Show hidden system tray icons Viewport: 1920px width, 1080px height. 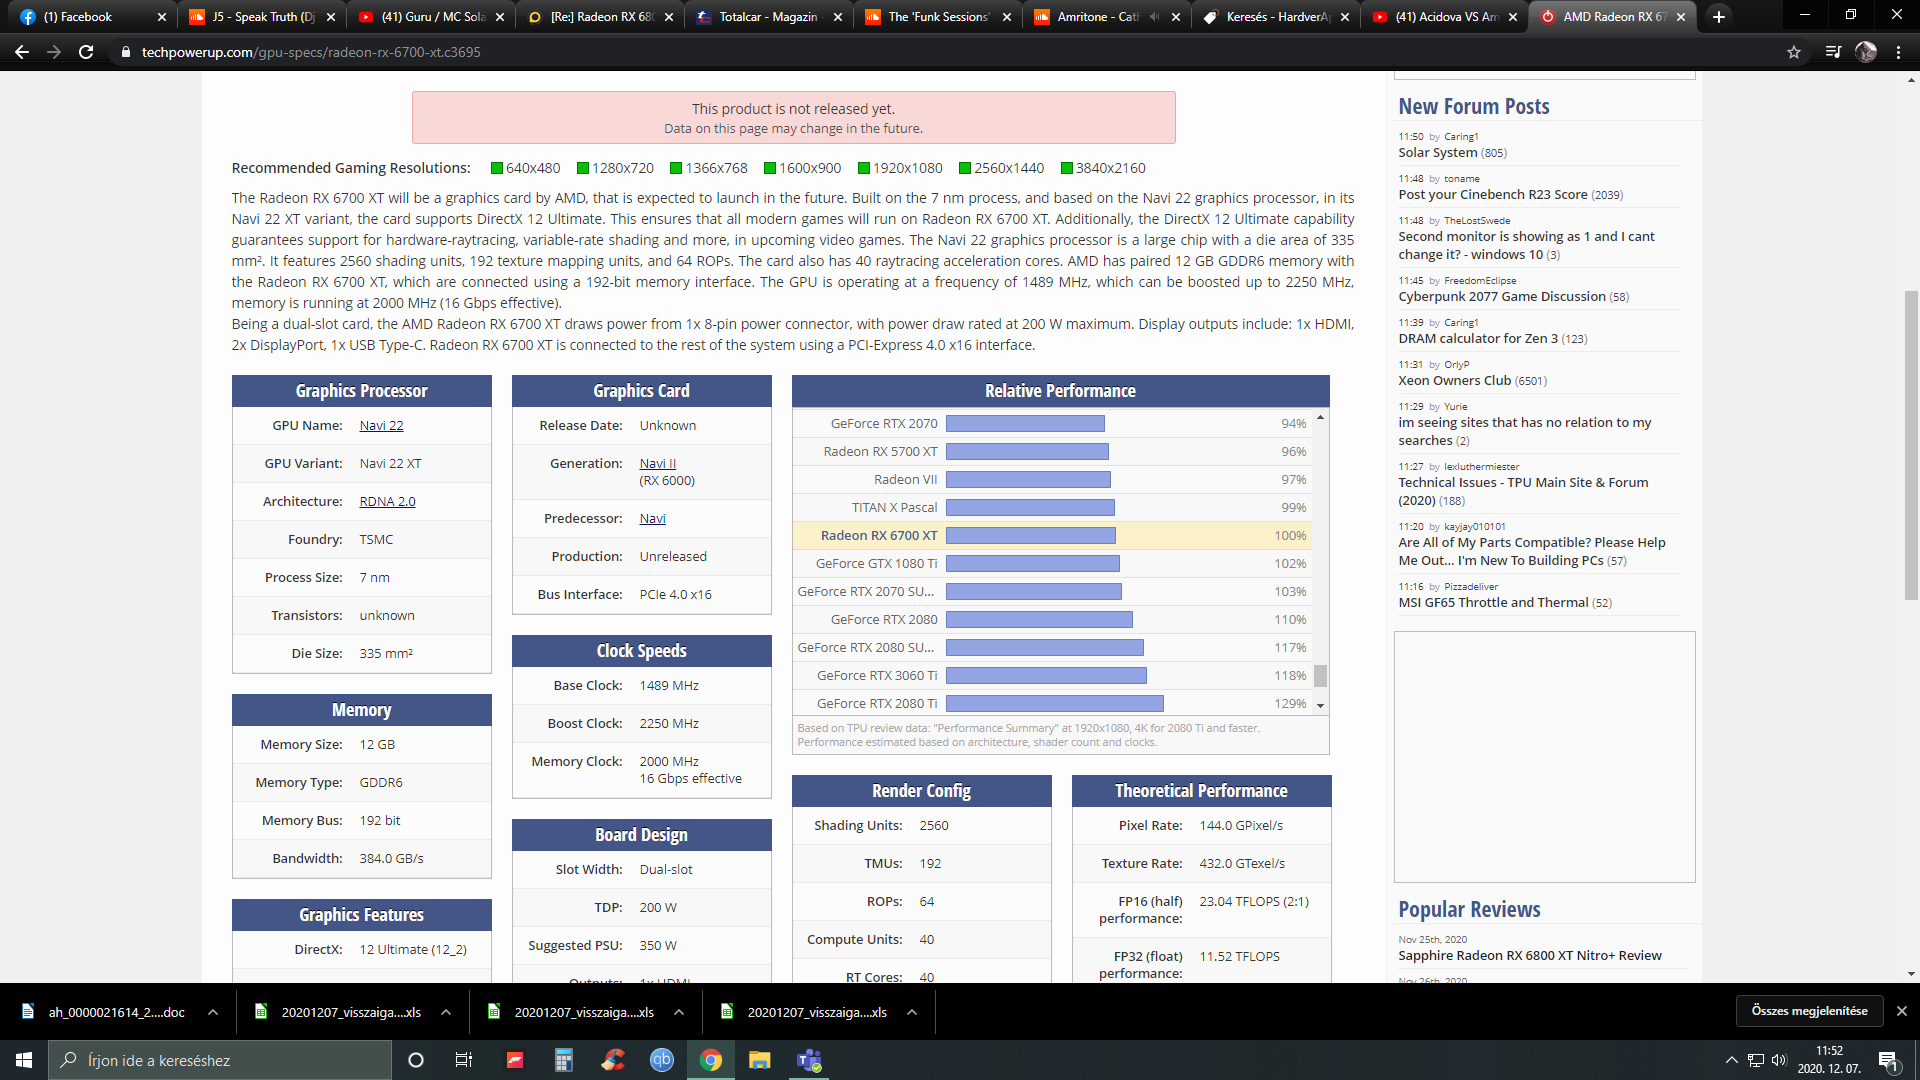tap(1731, 1060)
